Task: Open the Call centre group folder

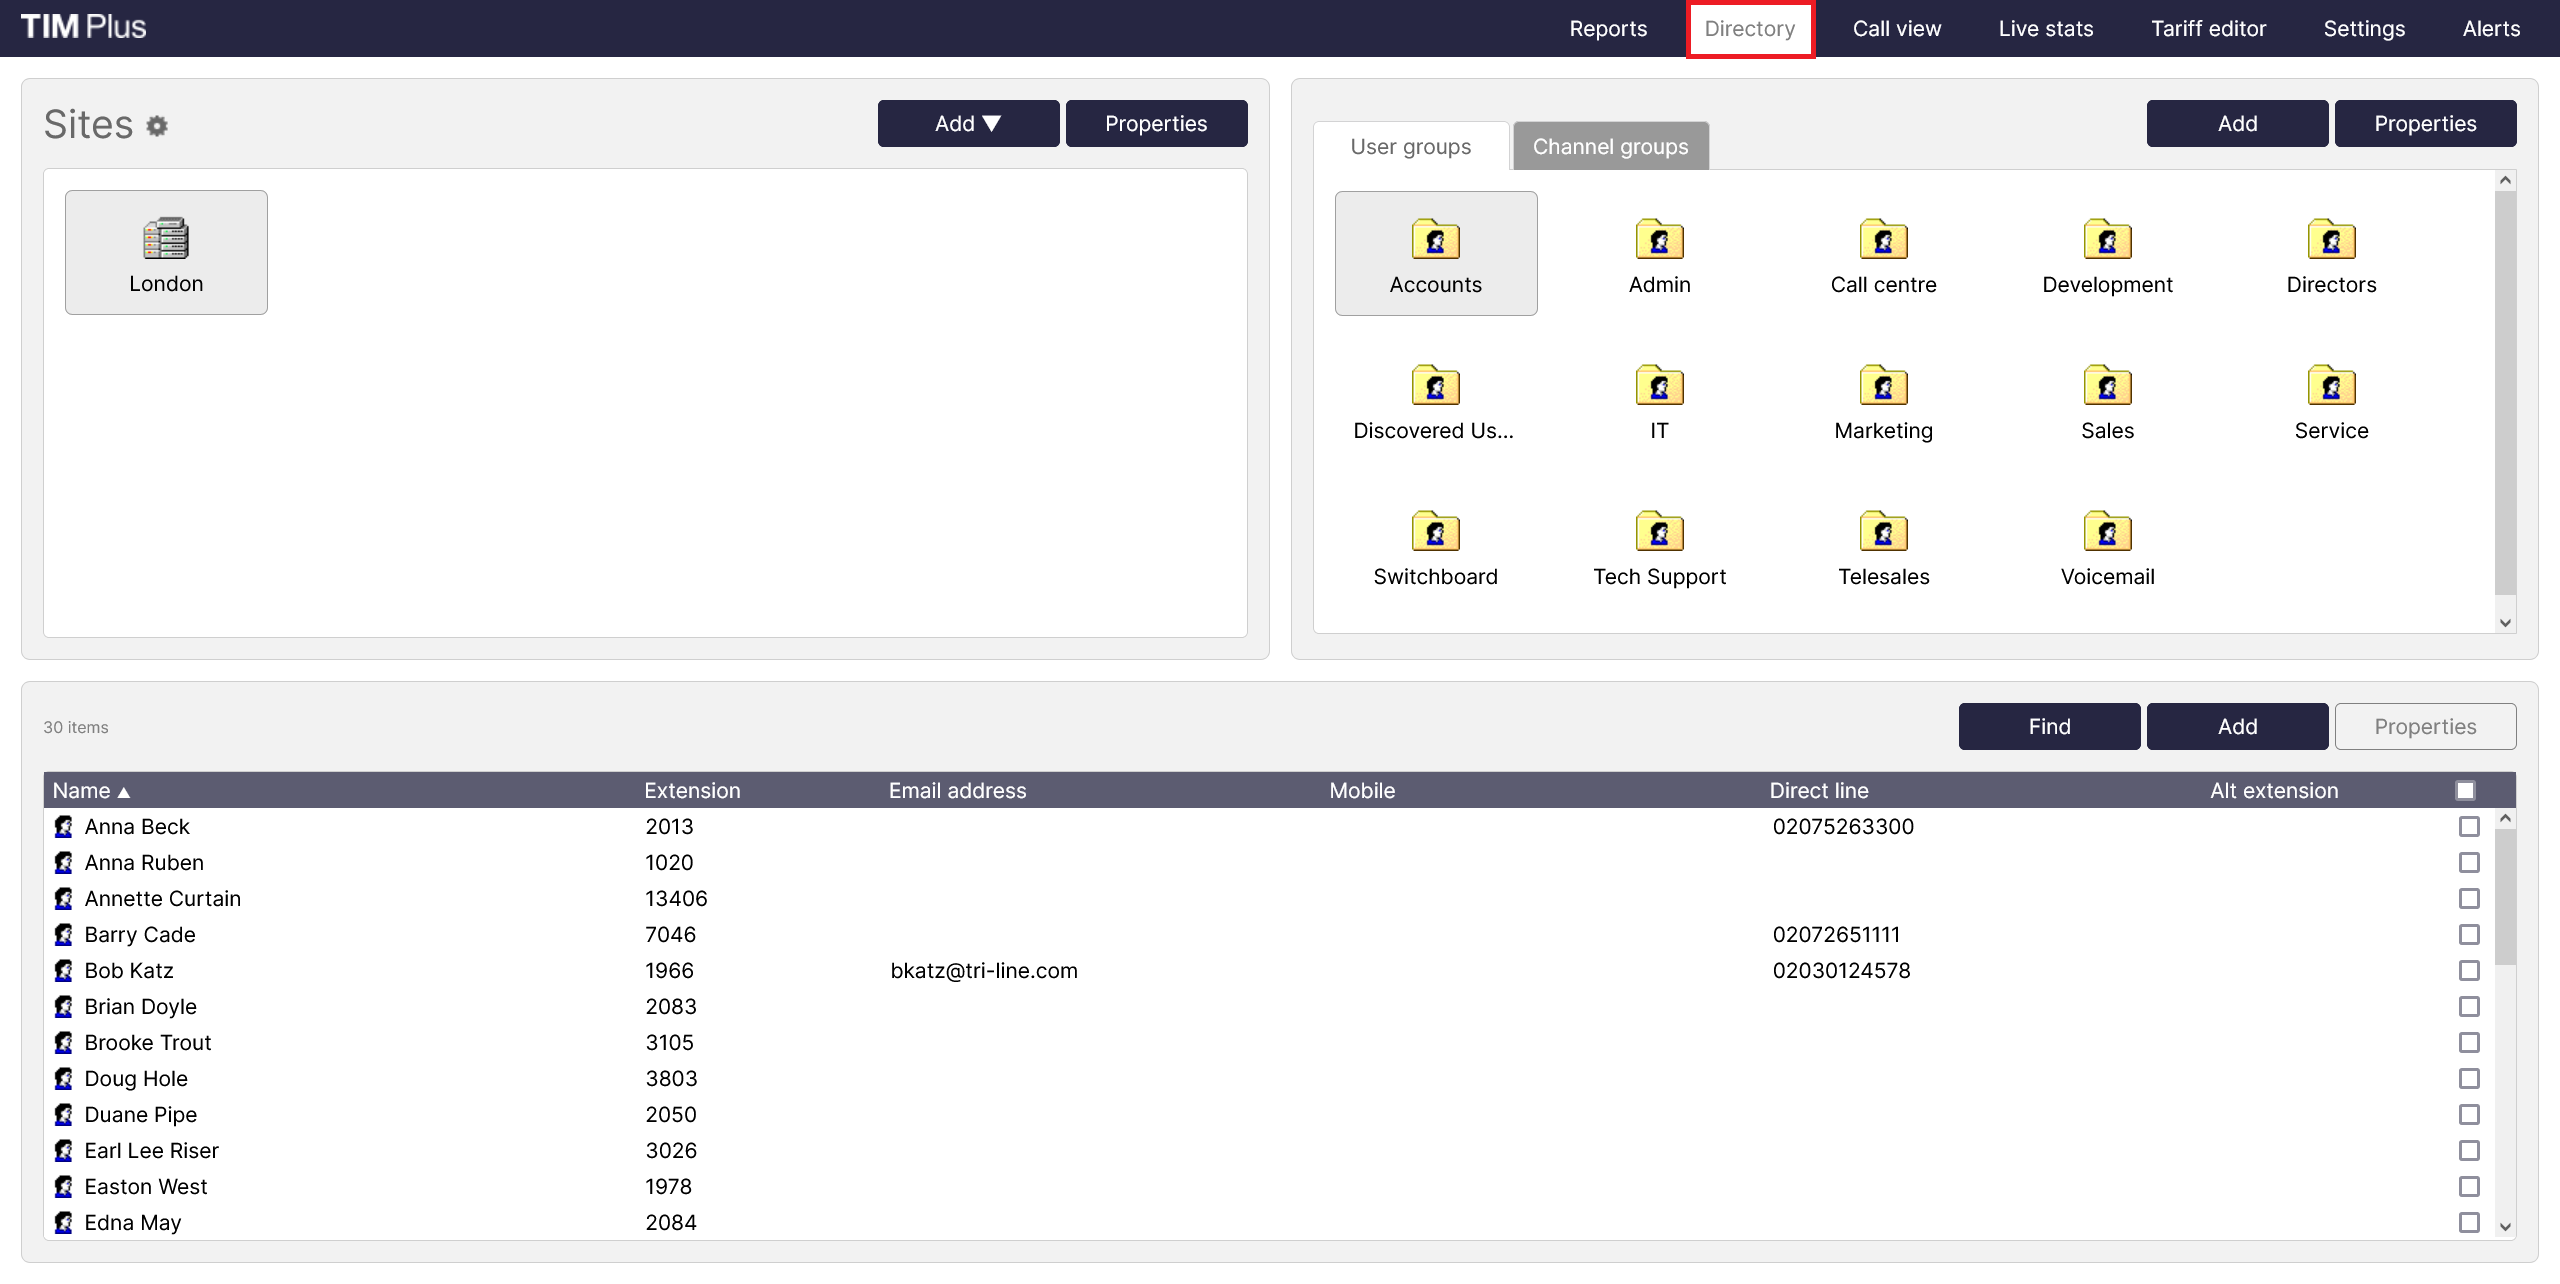Action: [1883, 254]
